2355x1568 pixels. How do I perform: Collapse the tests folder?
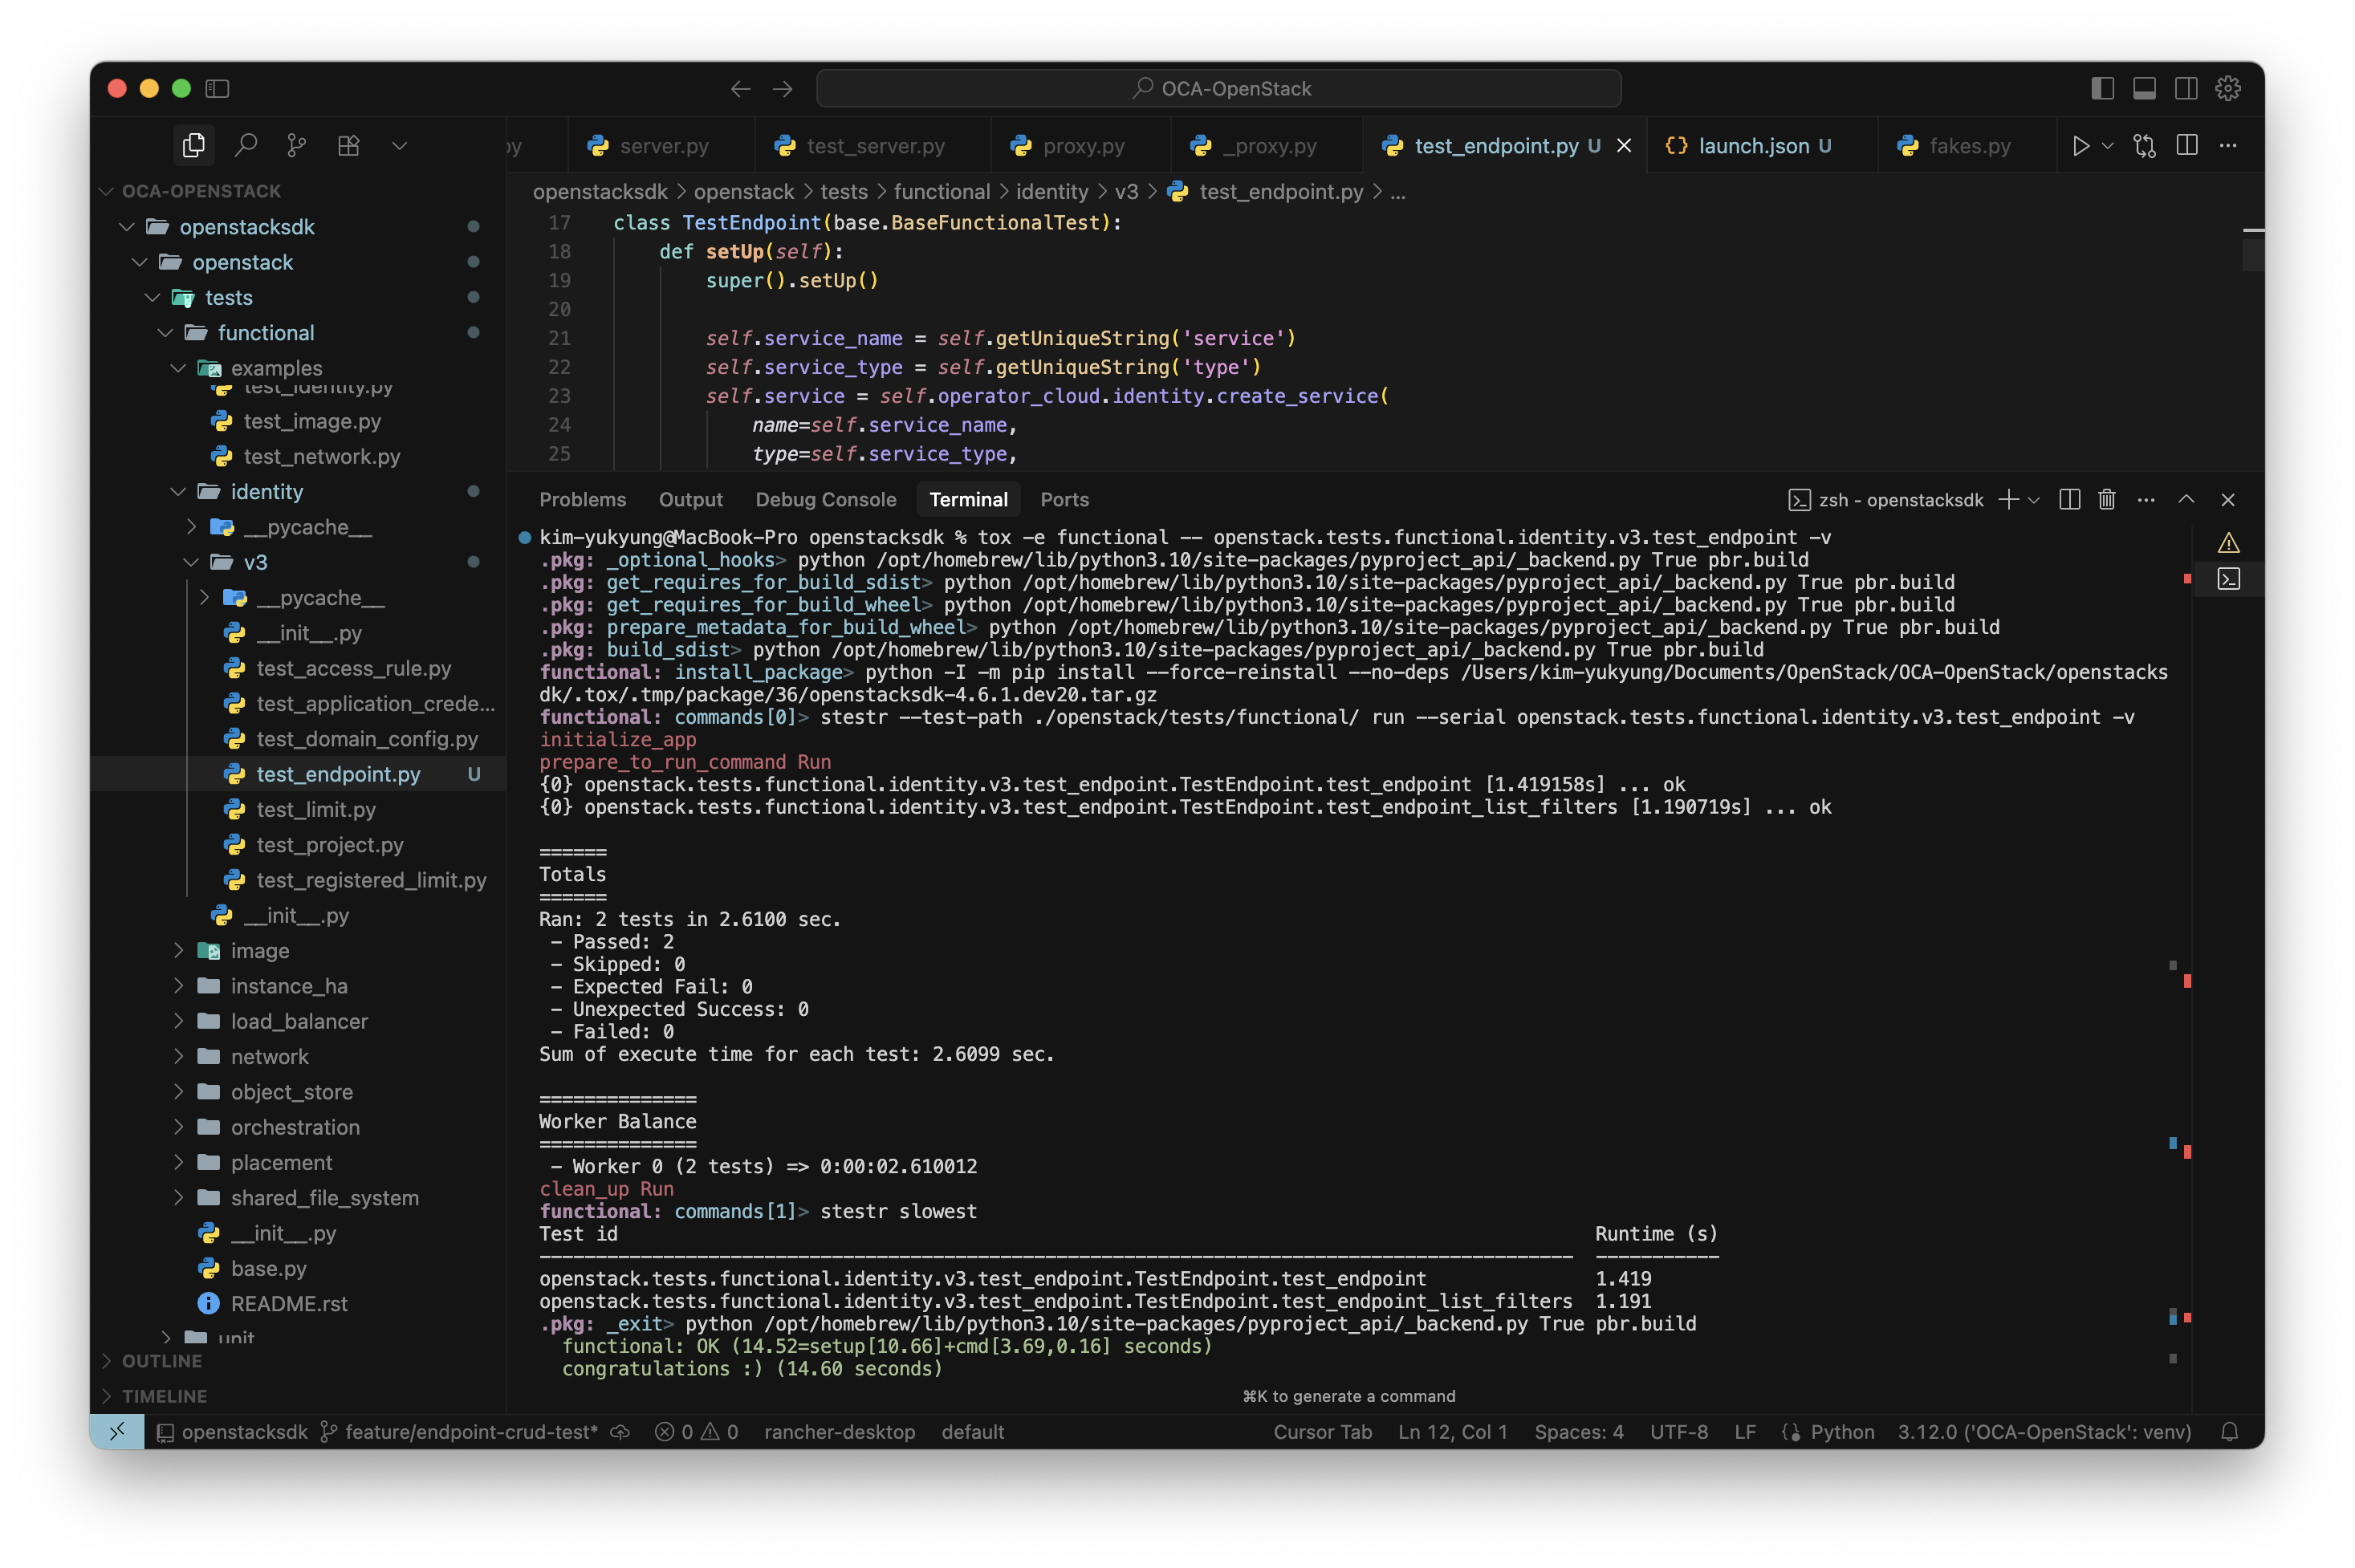(228, 297)
